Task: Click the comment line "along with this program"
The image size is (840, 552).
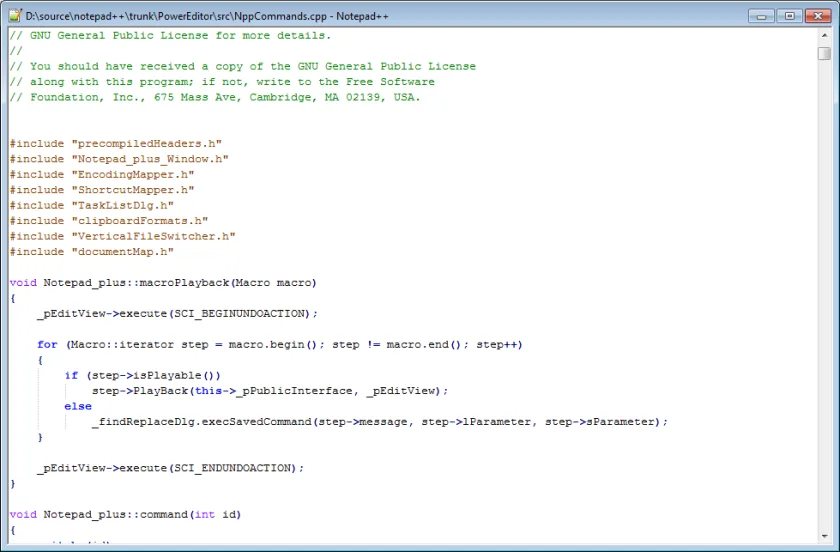Action: click(222, 82)
